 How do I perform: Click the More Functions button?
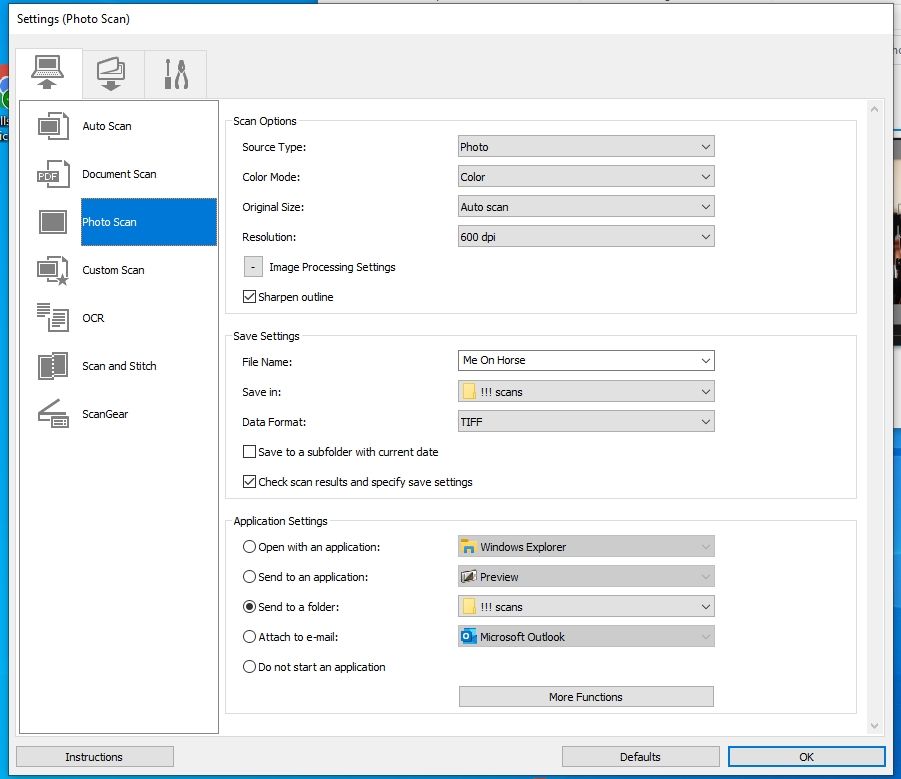tap(586, 697)
